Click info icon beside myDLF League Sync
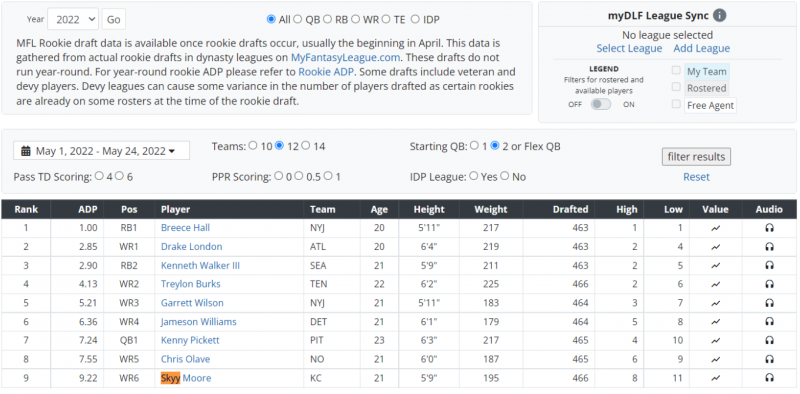The image size is (800, 394). click(719, 16)
